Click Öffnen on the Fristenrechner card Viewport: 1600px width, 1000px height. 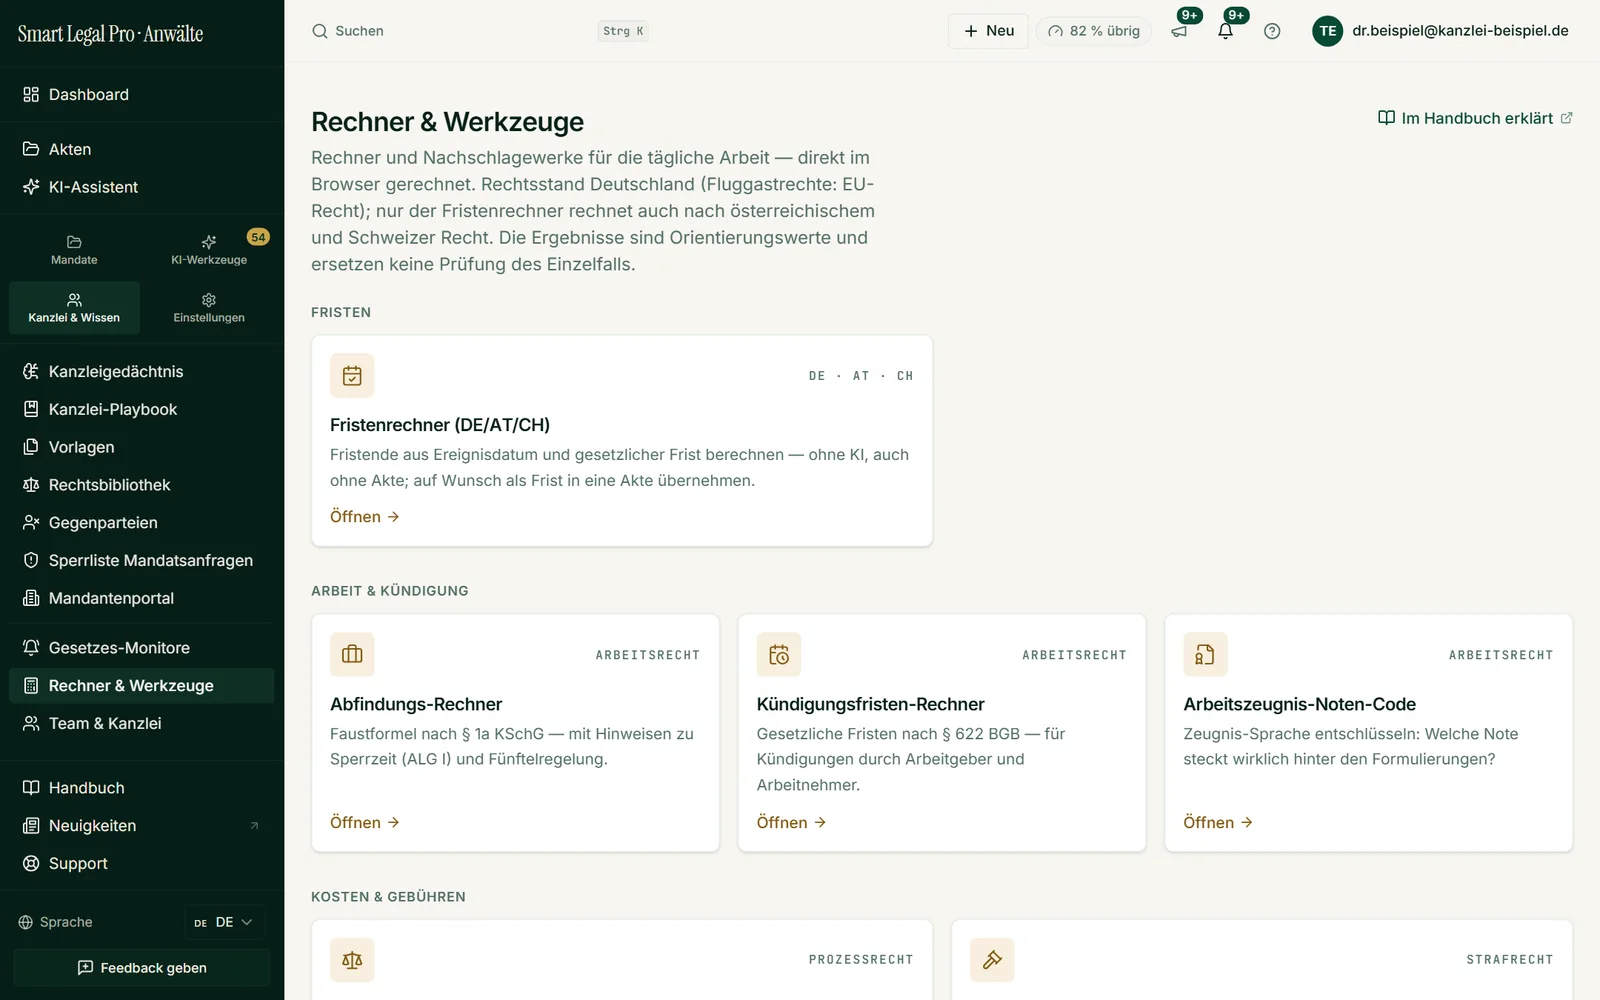pyautogui.click(x=365, y=517)
